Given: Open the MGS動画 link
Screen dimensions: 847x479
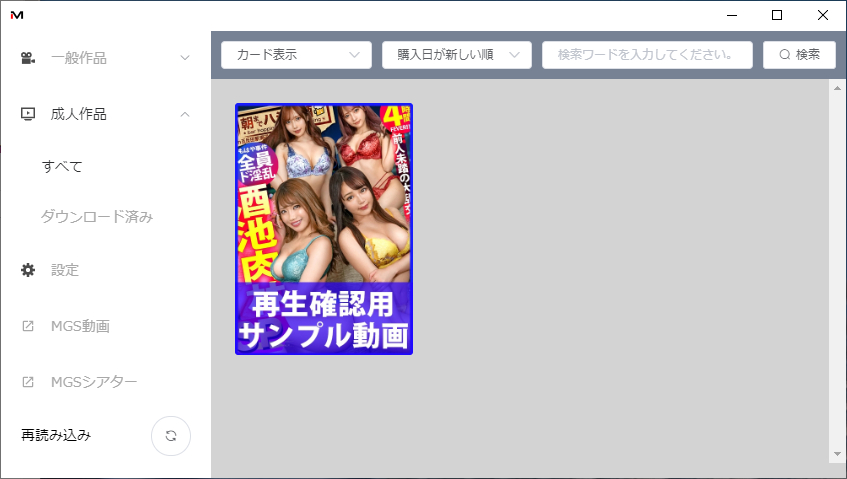Looking at the screenshot, I should [x=80, y=326].
